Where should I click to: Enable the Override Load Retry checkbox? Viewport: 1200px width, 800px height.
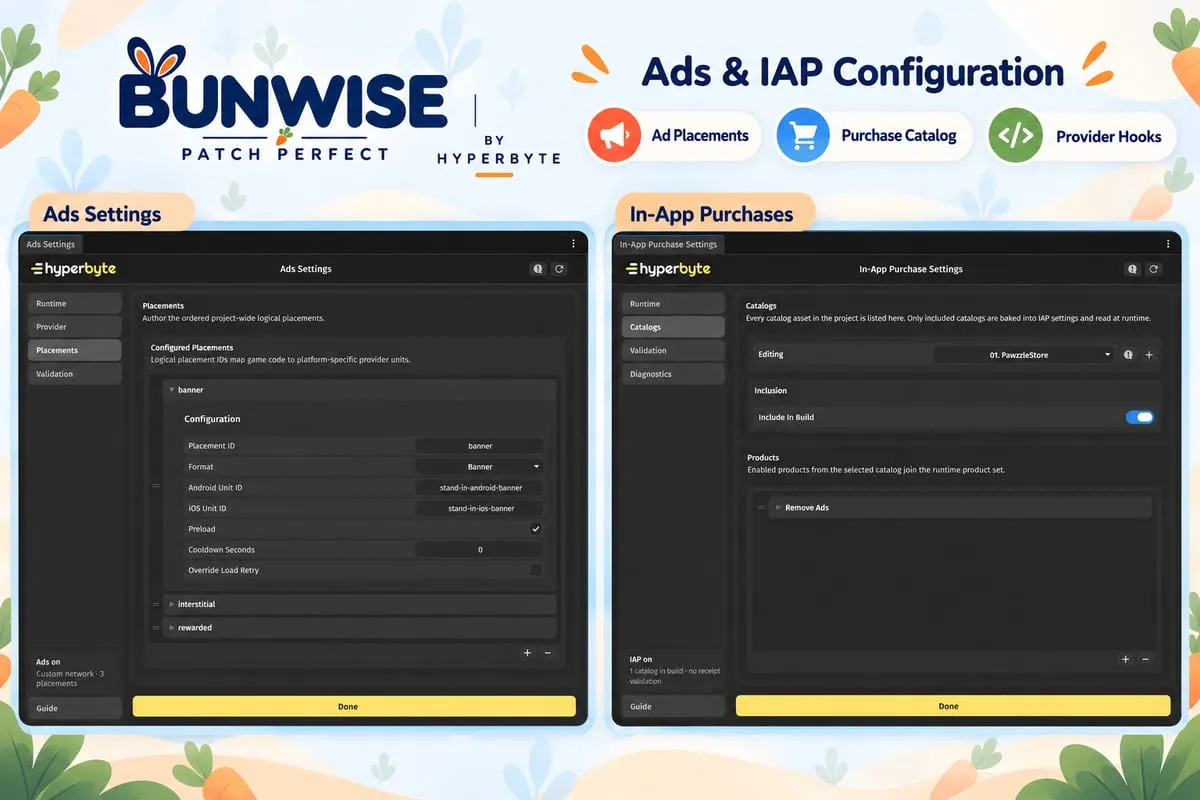click(536, 570)
